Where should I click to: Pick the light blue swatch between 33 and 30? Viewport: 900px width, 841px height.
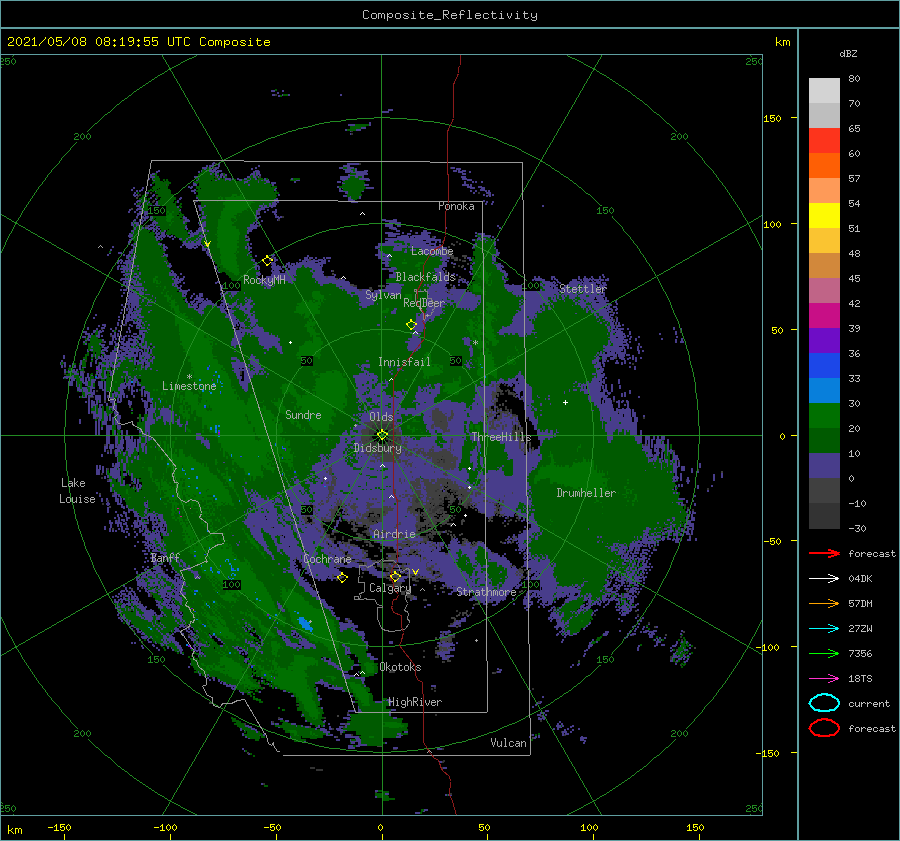coord(824,390)
